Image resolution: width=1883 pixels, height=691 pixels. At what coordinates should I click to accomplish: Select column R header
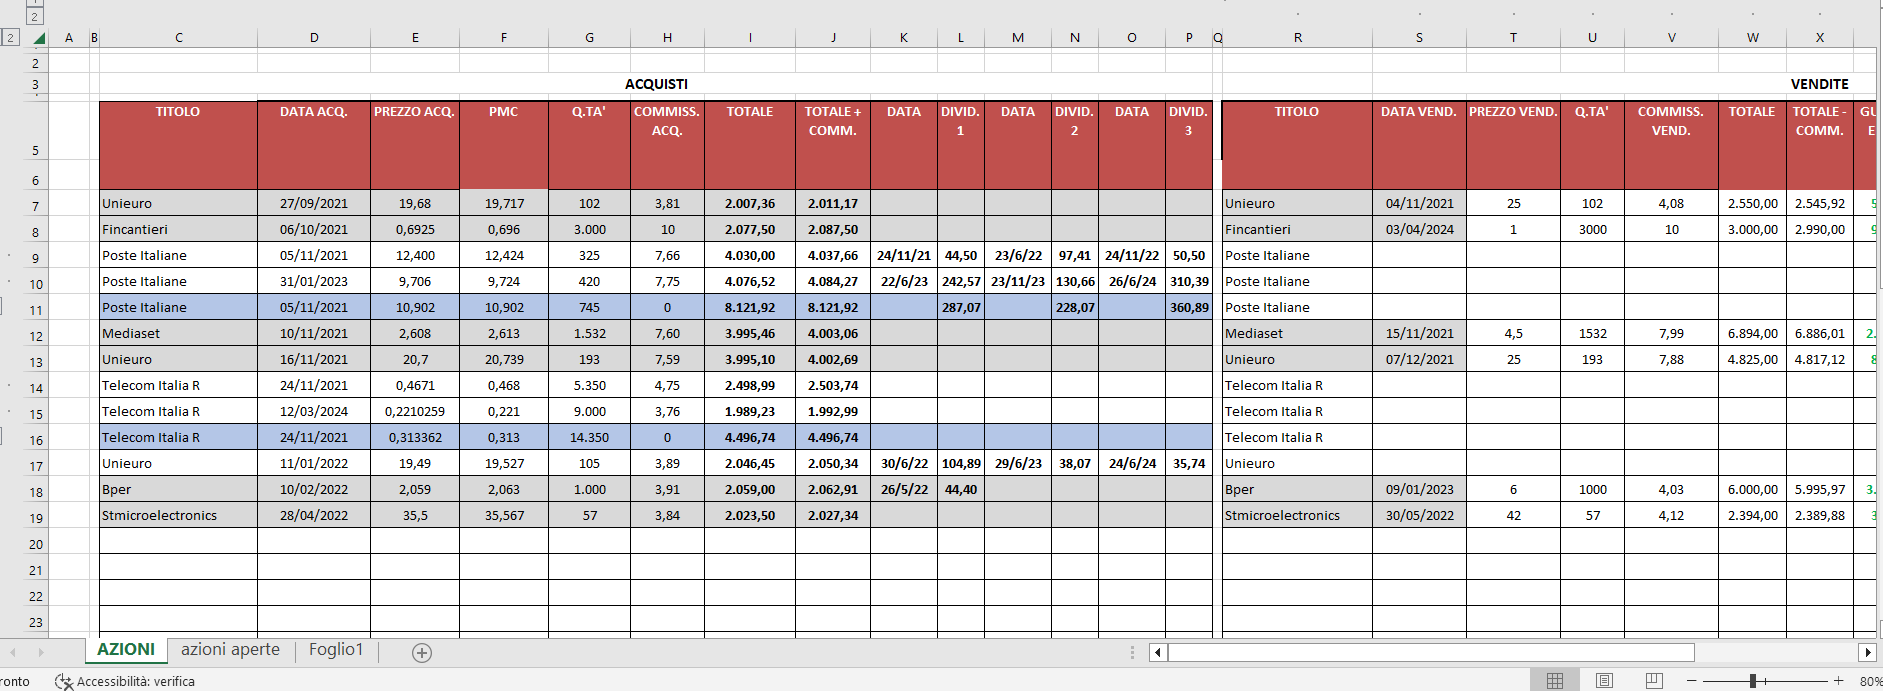[1297, 38]
